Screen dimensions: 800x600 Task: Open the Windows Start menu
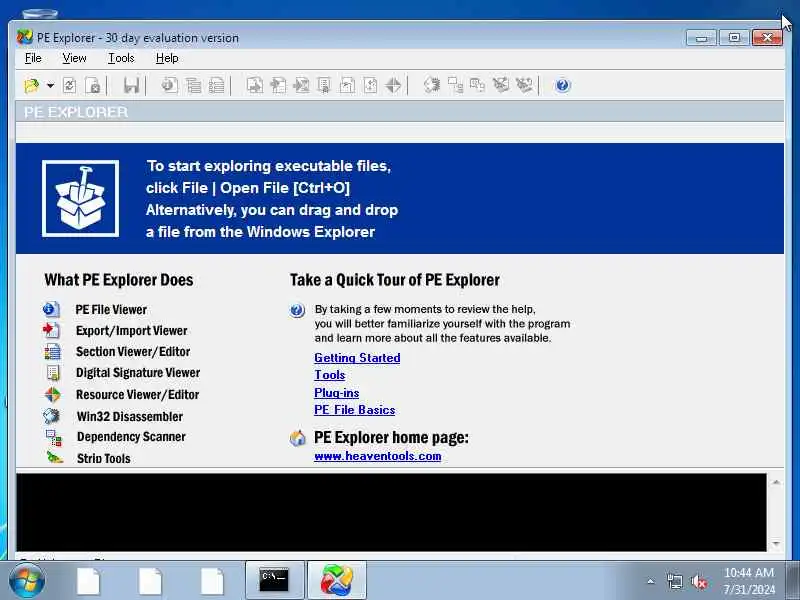(x=27, y=580)
